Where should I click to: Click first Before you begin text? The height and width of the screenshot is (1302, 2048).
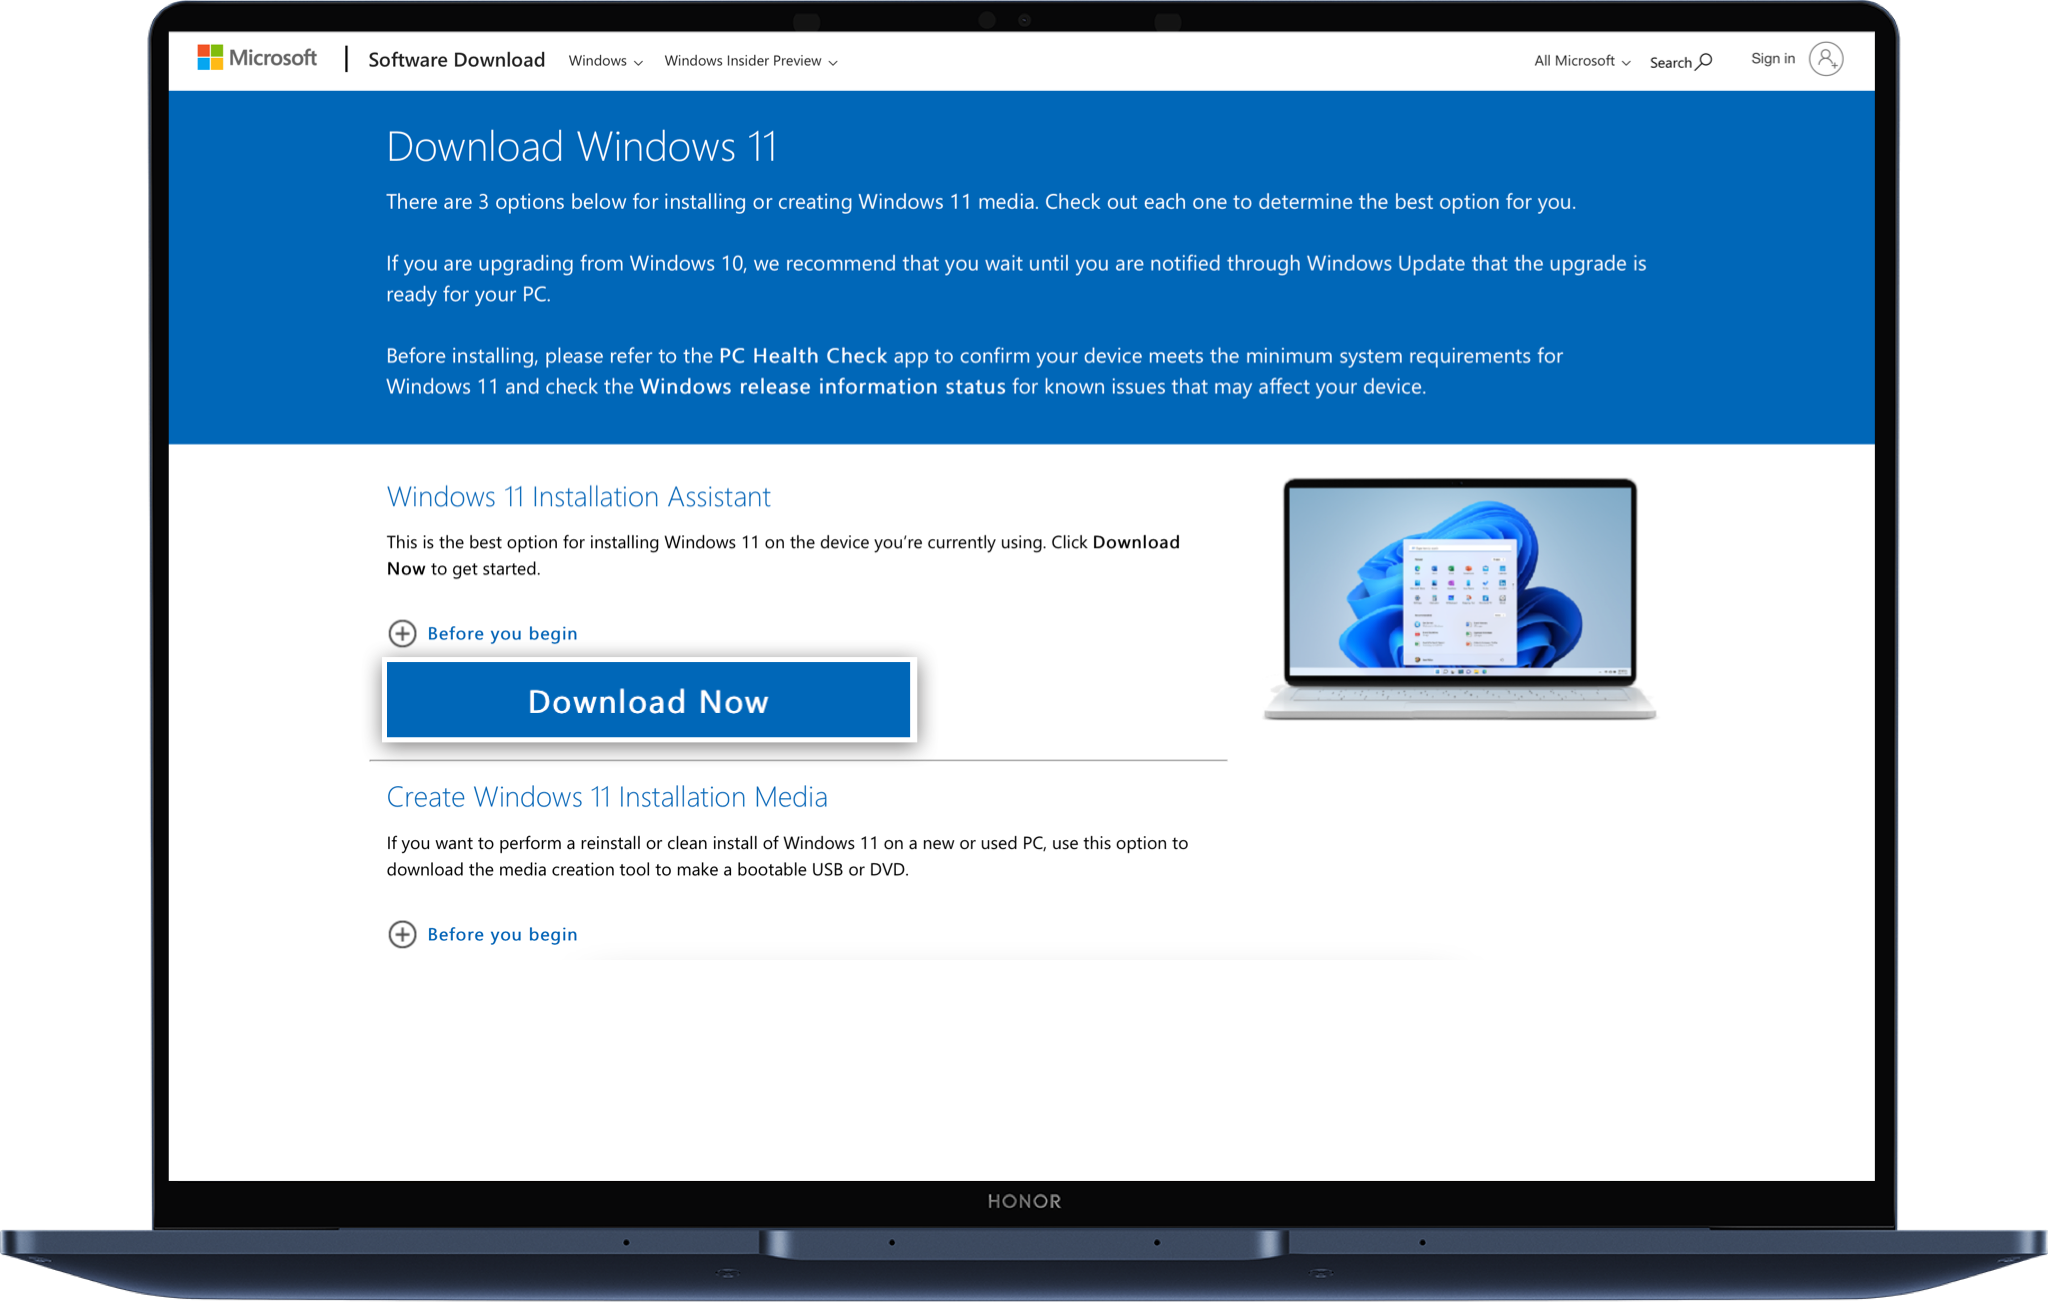(x=502, y=633)
